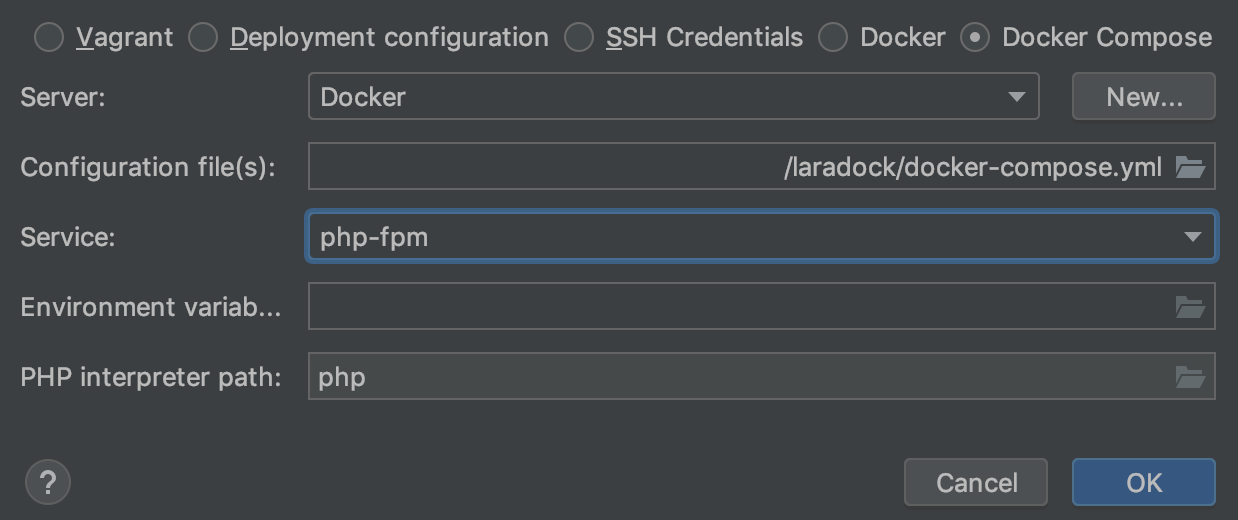Confirm with the OK button

[1143, 482]
